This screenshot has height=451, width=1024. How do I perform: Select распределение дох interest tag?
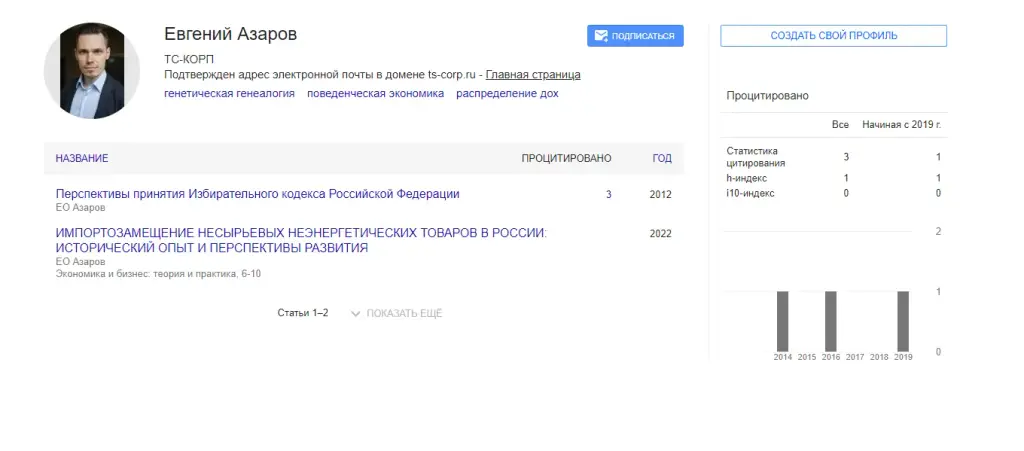point(507,93)
